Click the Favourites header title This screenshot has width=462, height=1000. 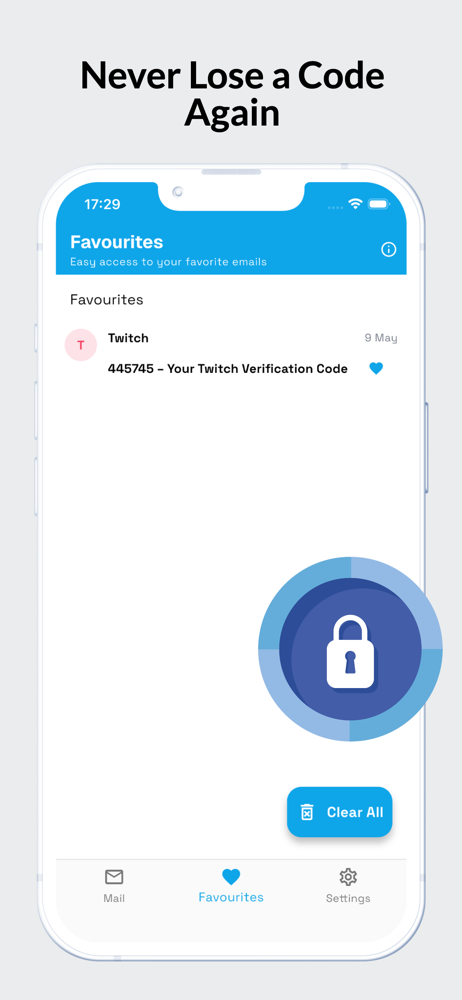(117, 242)
